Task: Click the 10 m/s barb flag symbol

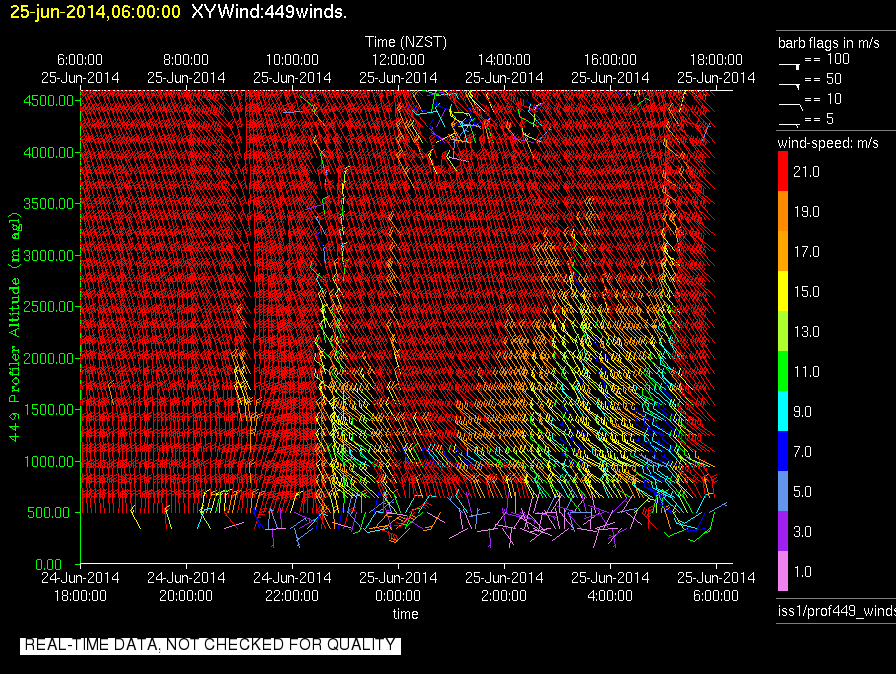Action: [x=791, y=106]
